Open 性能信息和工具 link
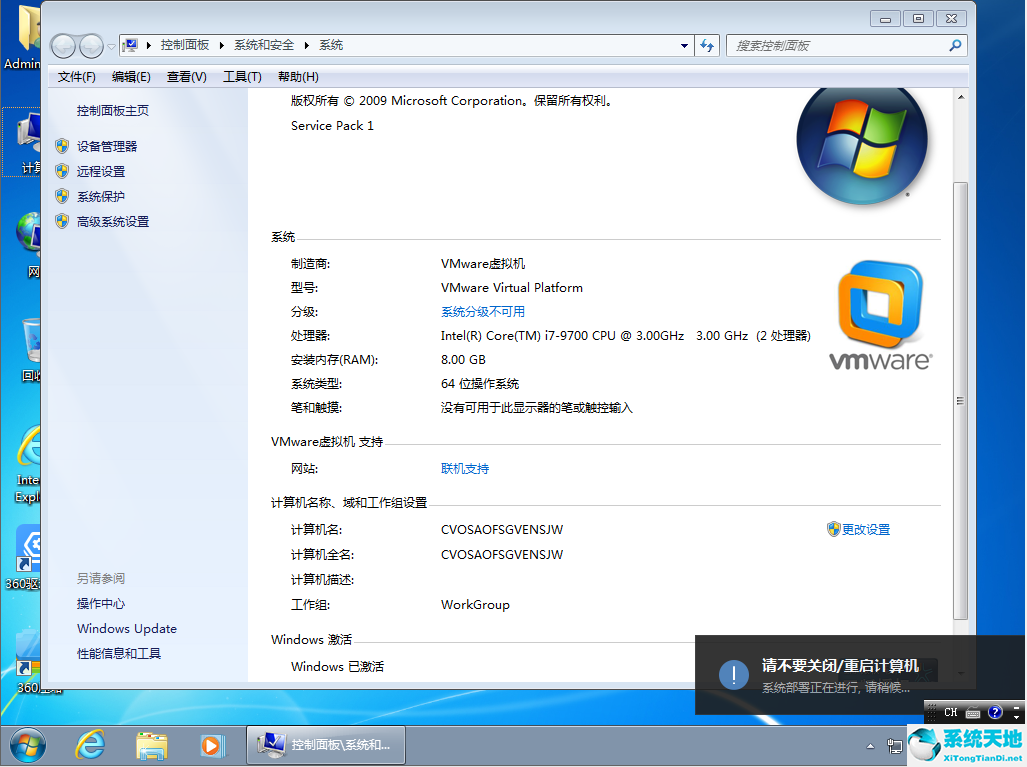This screenshot has height=767, width=1027. point(119,654)
